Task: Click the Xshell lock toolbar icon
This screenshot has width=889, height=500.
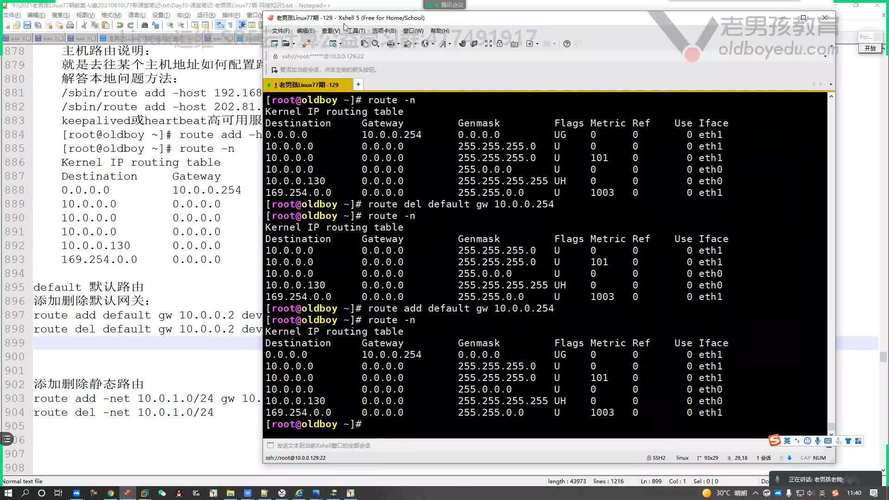Action: [500, 44]
